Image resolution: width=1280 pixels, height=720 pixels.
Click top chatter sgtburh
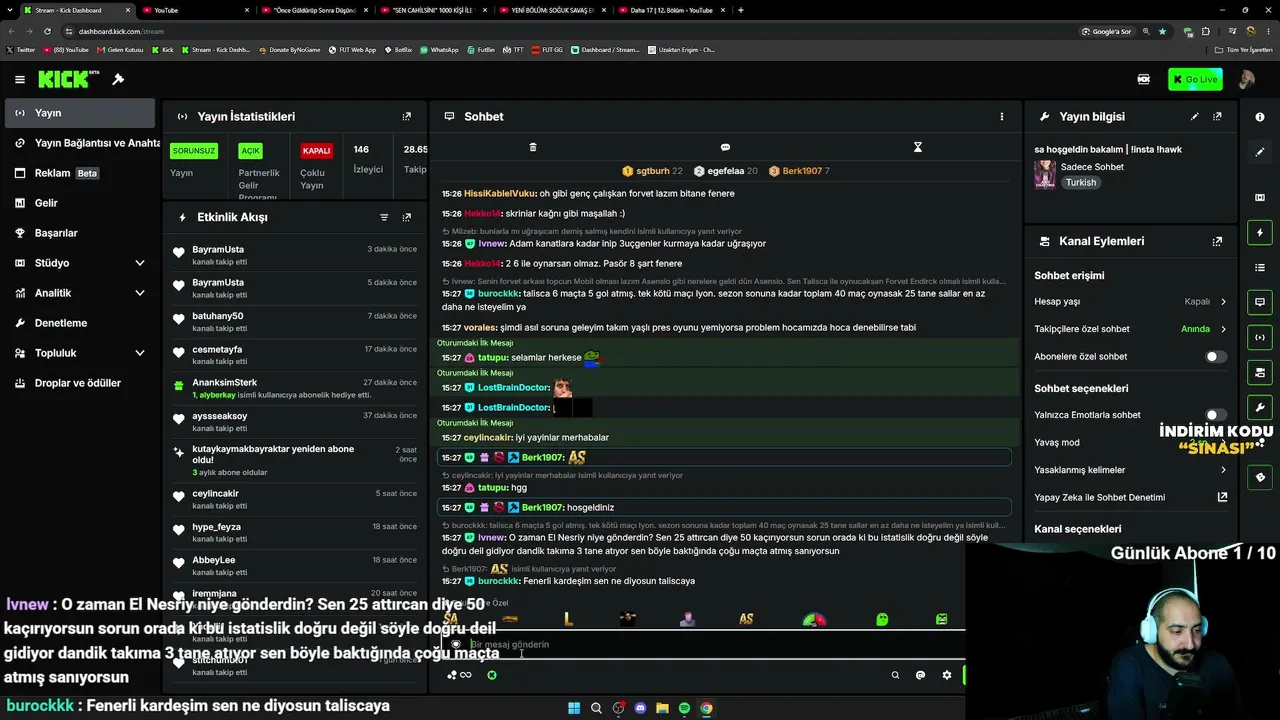[652, 171]
